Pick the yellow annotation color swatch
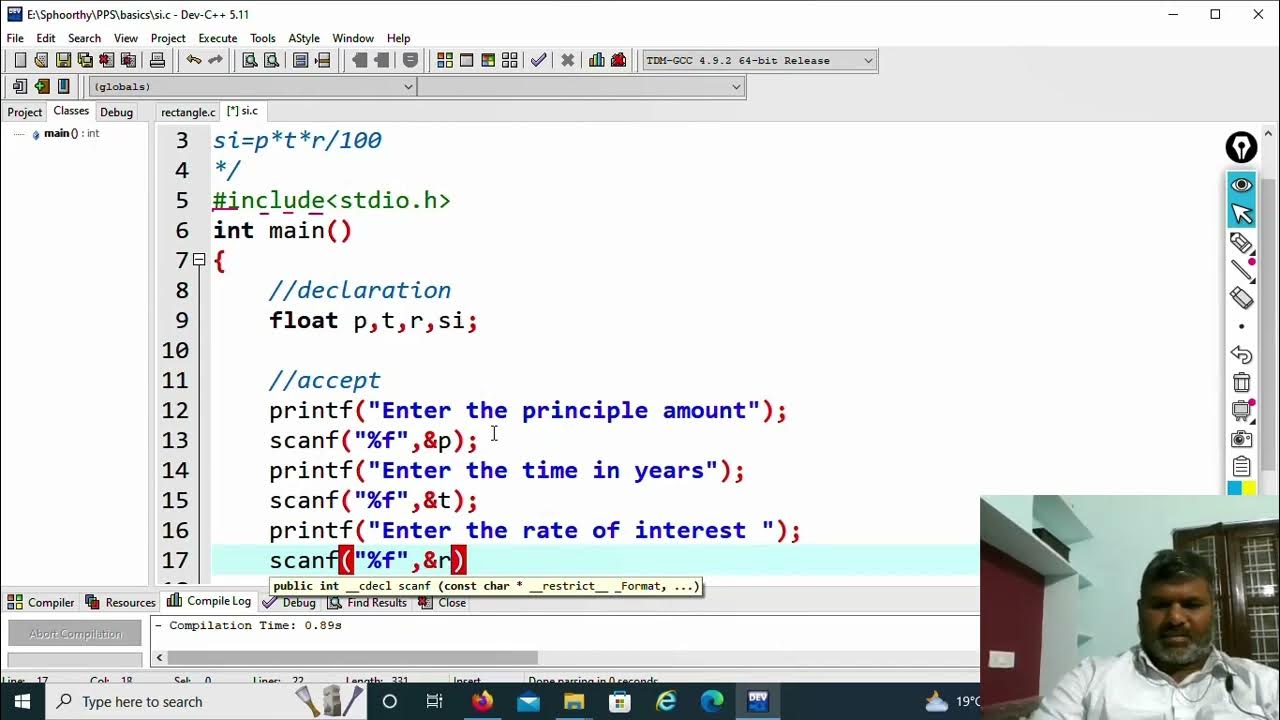1280x720 pixels. [1248, 488]
